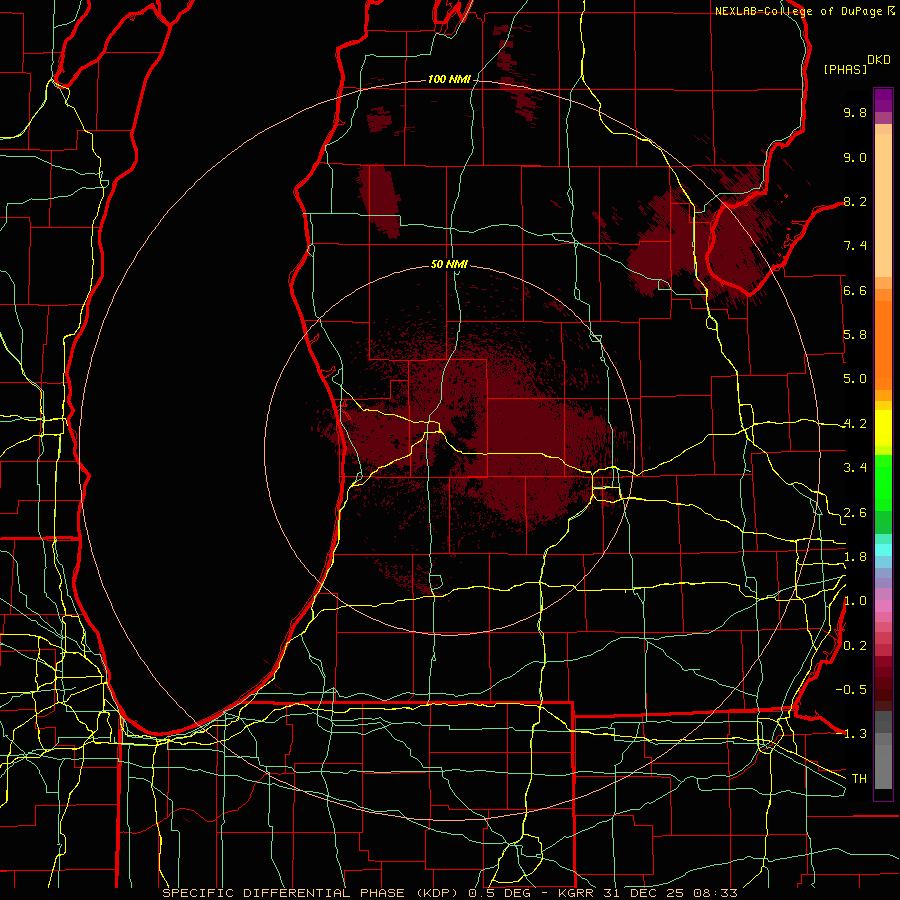Click the -0.5 scale value

coord(851,690)
